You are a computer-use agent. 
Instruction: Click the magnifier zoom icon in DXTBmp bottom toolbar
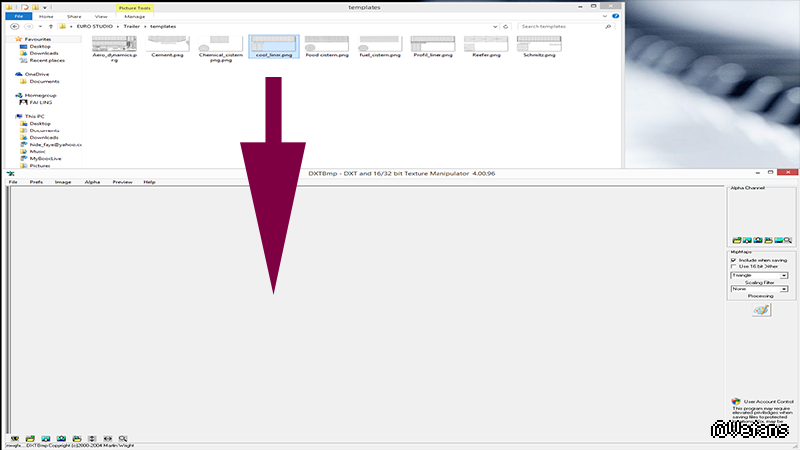click(x=123, y=438)
